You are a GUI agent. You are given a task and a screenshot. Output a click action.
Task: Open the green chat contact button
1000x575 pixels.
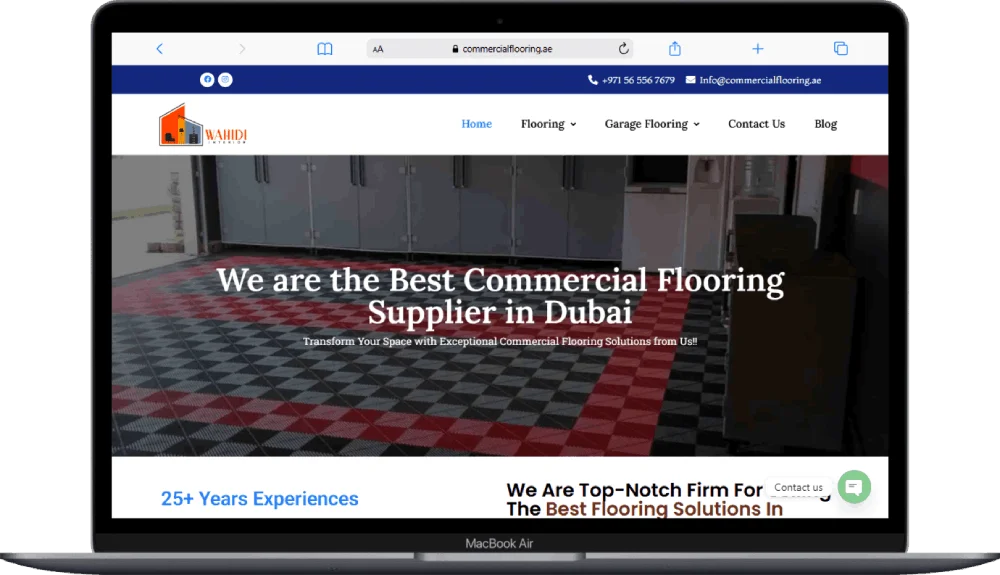pos(854,487)
